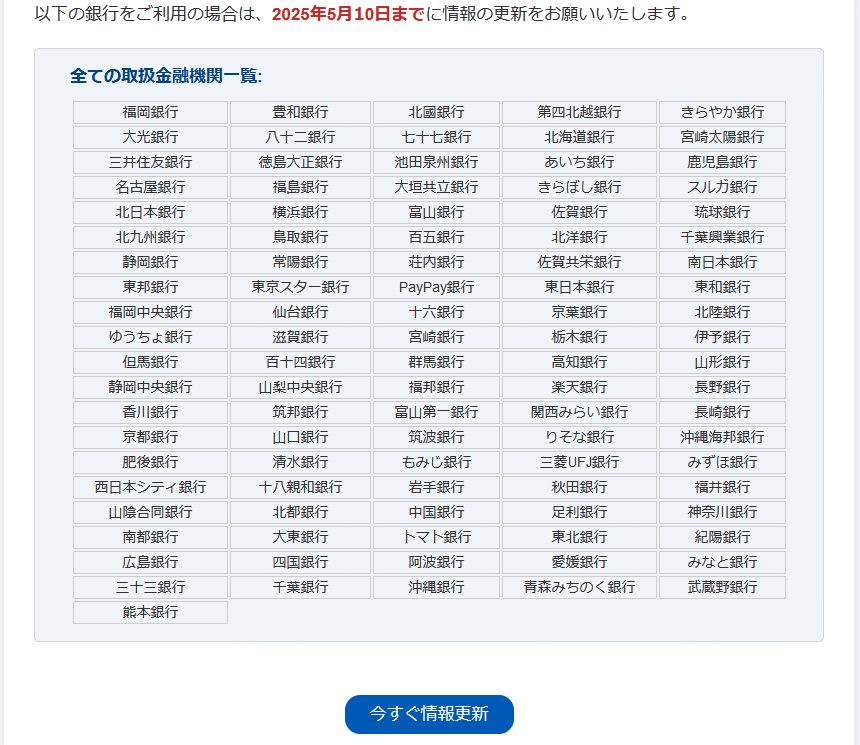The width and height of the screenshot is (860, 745).
Task: Click the 神奈川銀行 cell
Action: pyautogui.click(x=722, y=512)
